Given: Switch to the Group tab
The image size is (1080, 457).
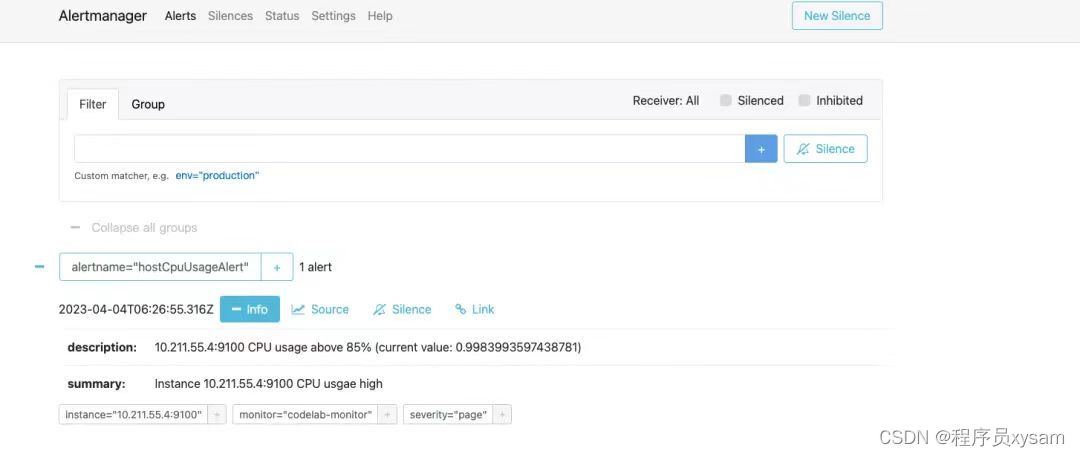Looking at the screenshot, I should click(148, 104).
